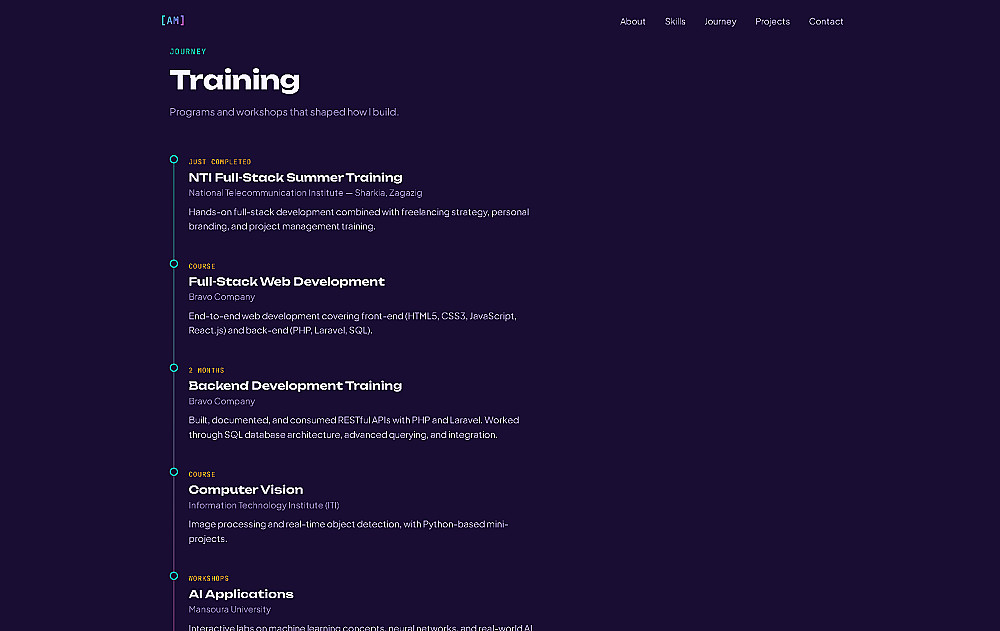Viewport: 1000px width, 631px height.
Task: Click the NTI Full-Stack Summer Training heading
Action: click(x=295, y=177)
